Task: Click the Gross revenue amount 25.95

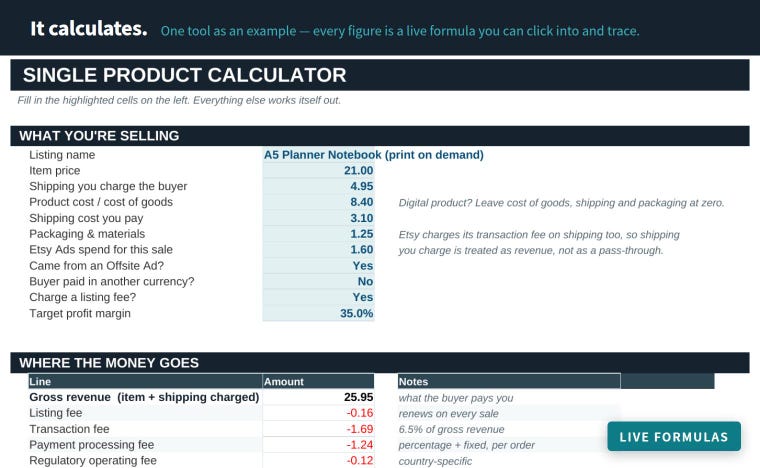Action: pos(318,397)
